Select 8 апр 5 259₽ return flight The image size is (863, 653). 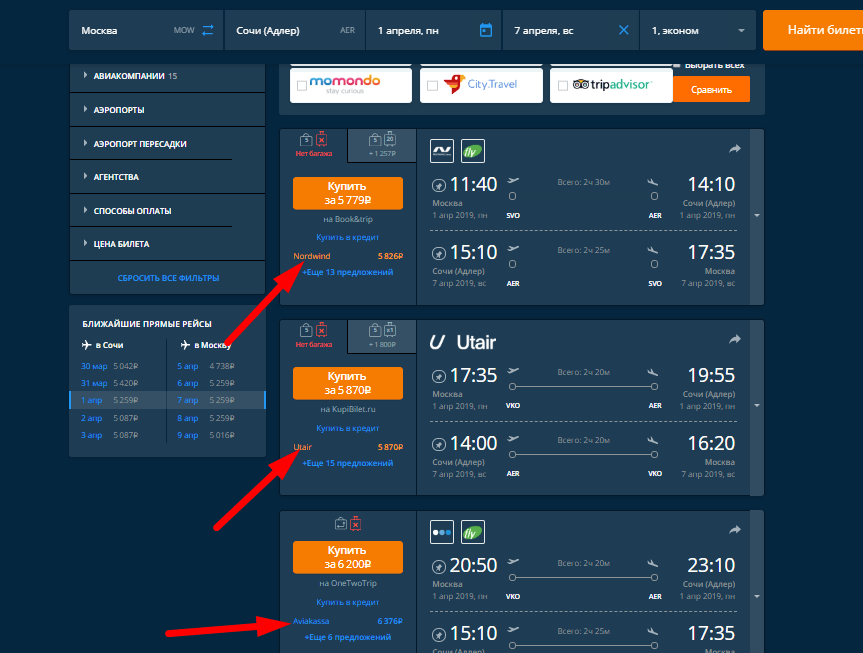click(206, 418)
